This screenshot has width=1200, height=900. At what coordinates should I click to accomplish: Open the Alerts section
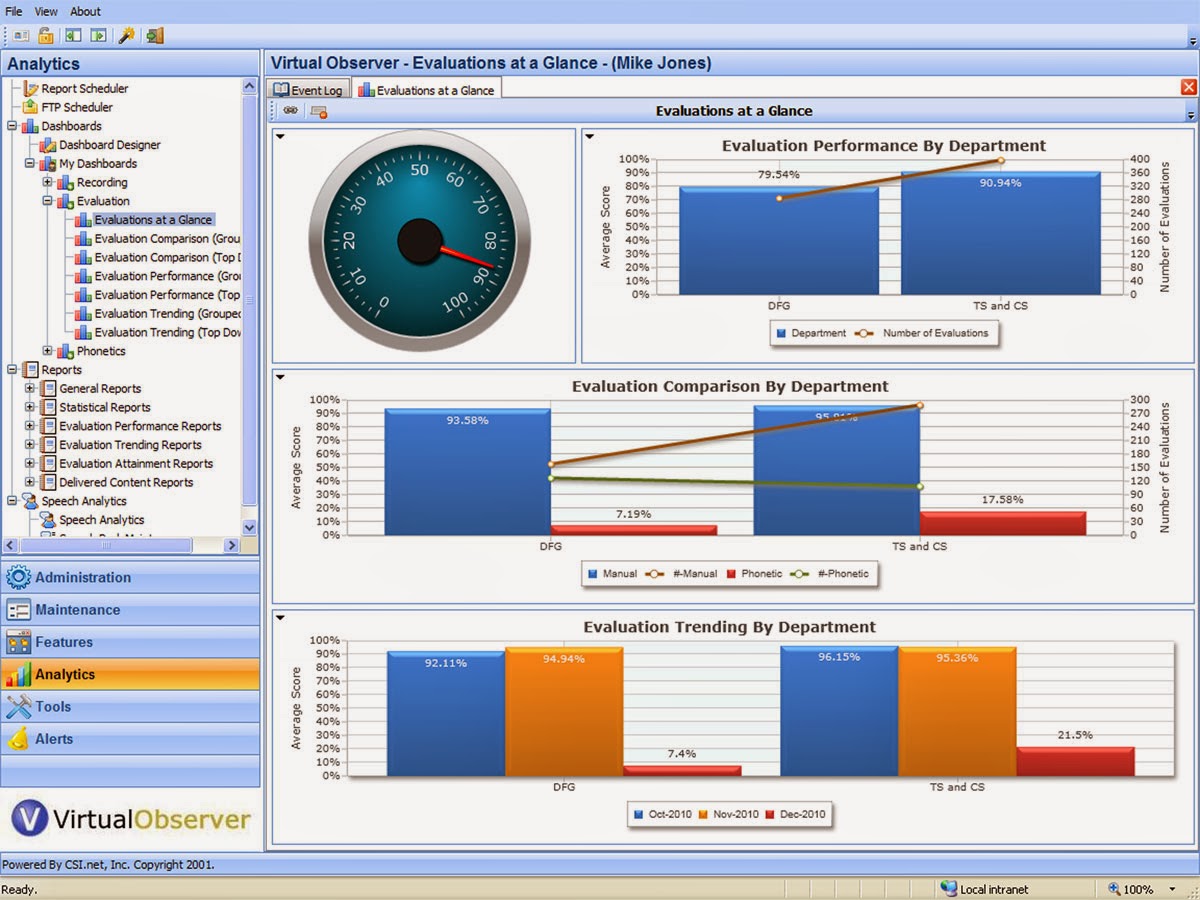(x=130, y=739)
